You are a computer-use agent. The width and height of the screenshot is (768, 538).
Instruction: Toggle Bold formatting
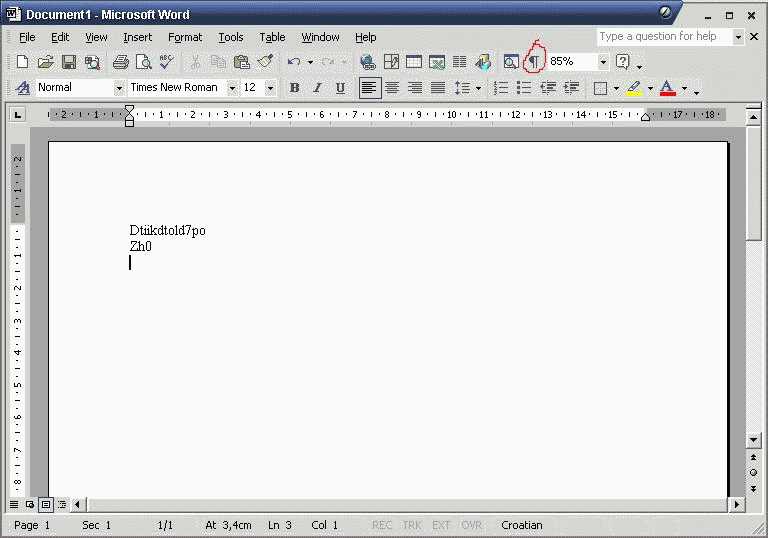[x=294, y=88]
